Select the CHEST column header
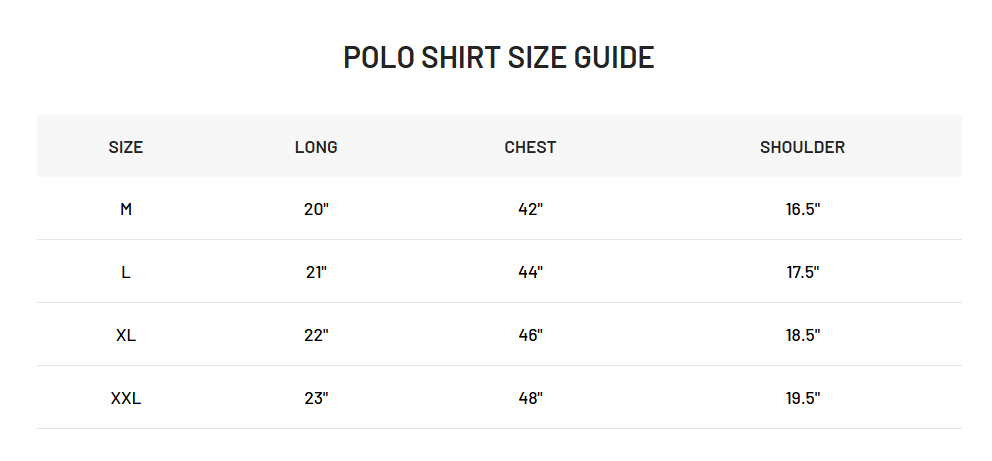Screen dimensions: 992x461 click(x=530, y=147)
